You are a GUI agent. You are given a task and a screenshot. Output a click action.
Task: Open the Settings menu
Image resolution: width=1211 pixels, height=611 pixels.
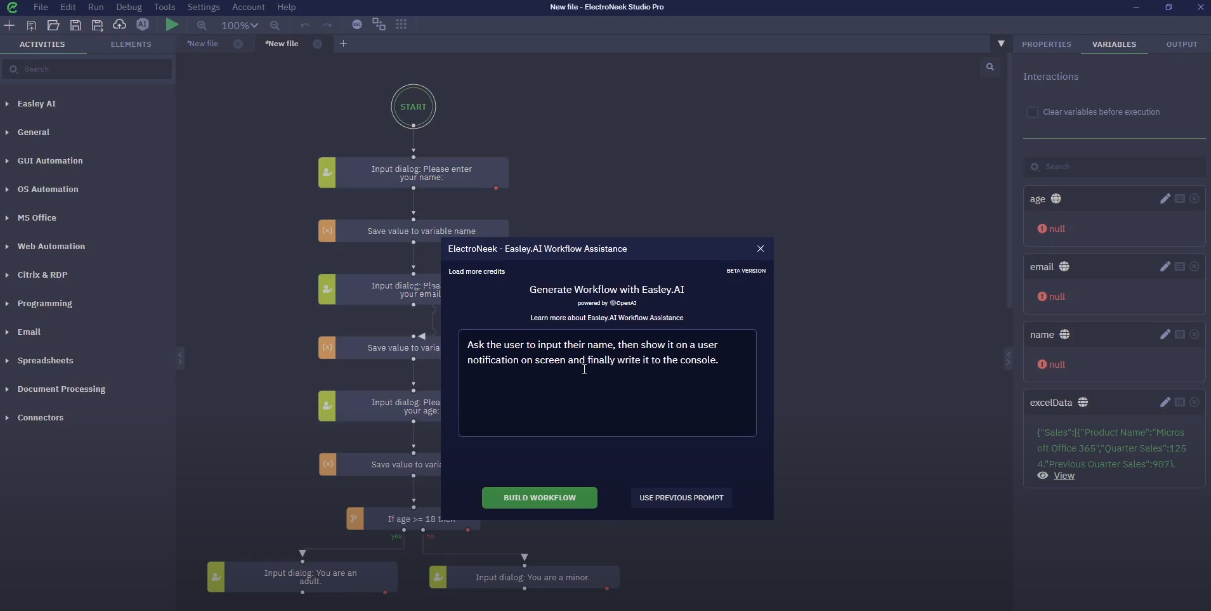coord(203,7)
